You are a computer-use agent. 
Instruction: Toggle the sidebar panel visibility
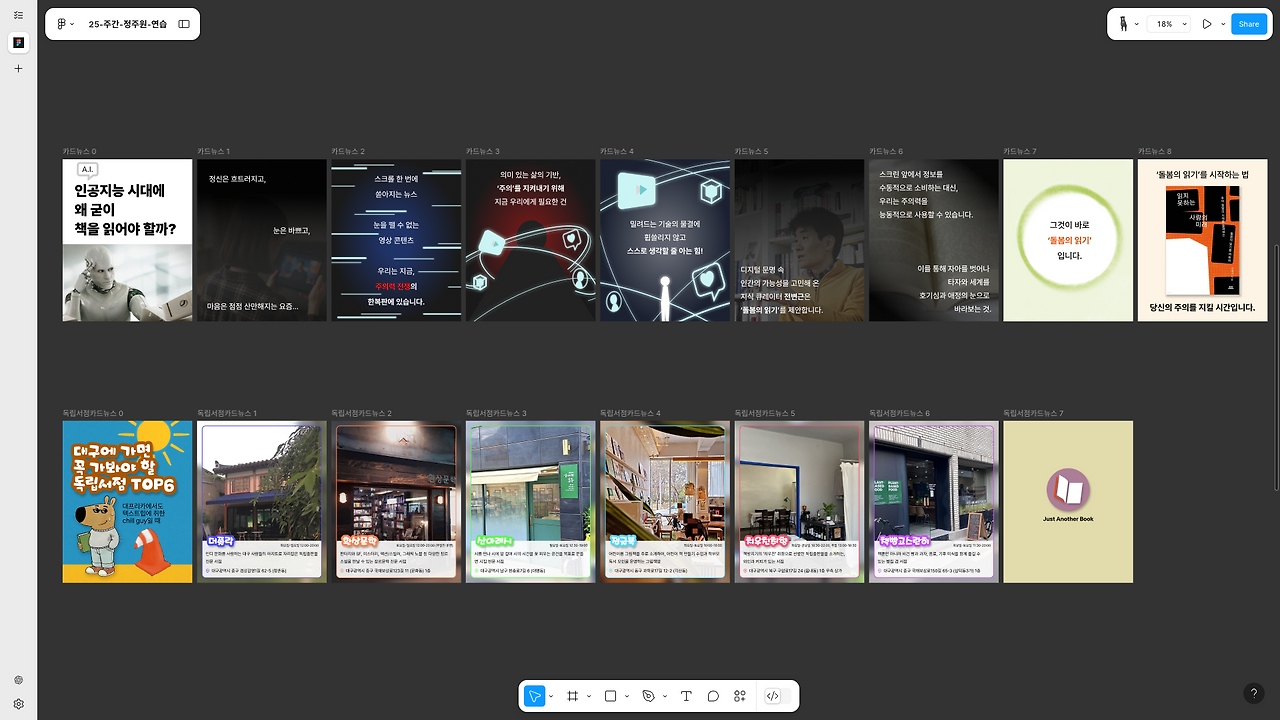(x=184, y=24)
